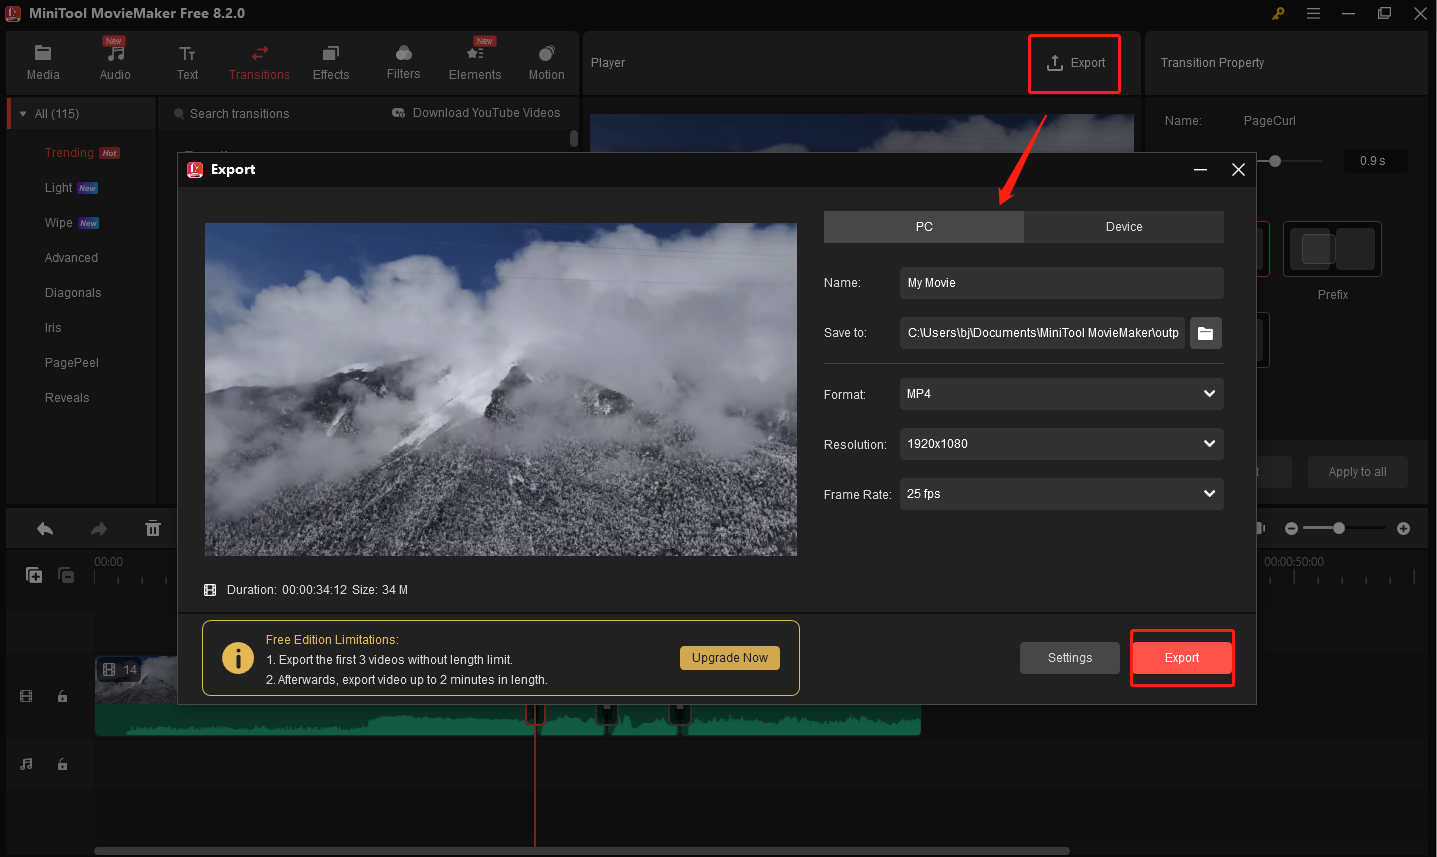Toggle lock on the audio track
The image size is (1437, 857).
[62, 764]
